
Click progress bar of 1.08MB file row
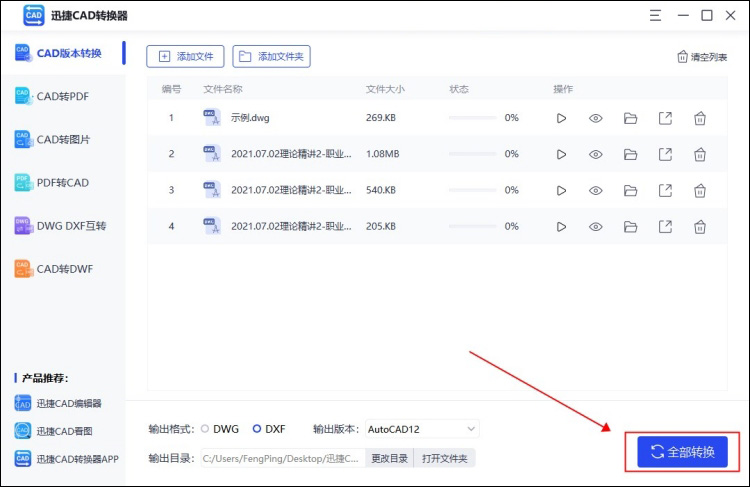[473, 154]
